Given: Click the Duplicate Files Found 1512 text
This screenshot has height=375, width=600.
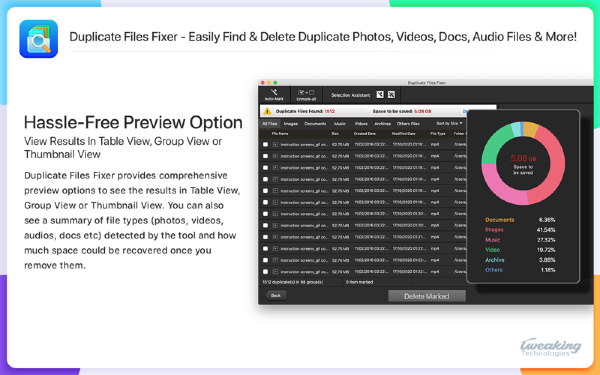Looking at the screenshot, I should pyautogui.click(x=305, y=111).
